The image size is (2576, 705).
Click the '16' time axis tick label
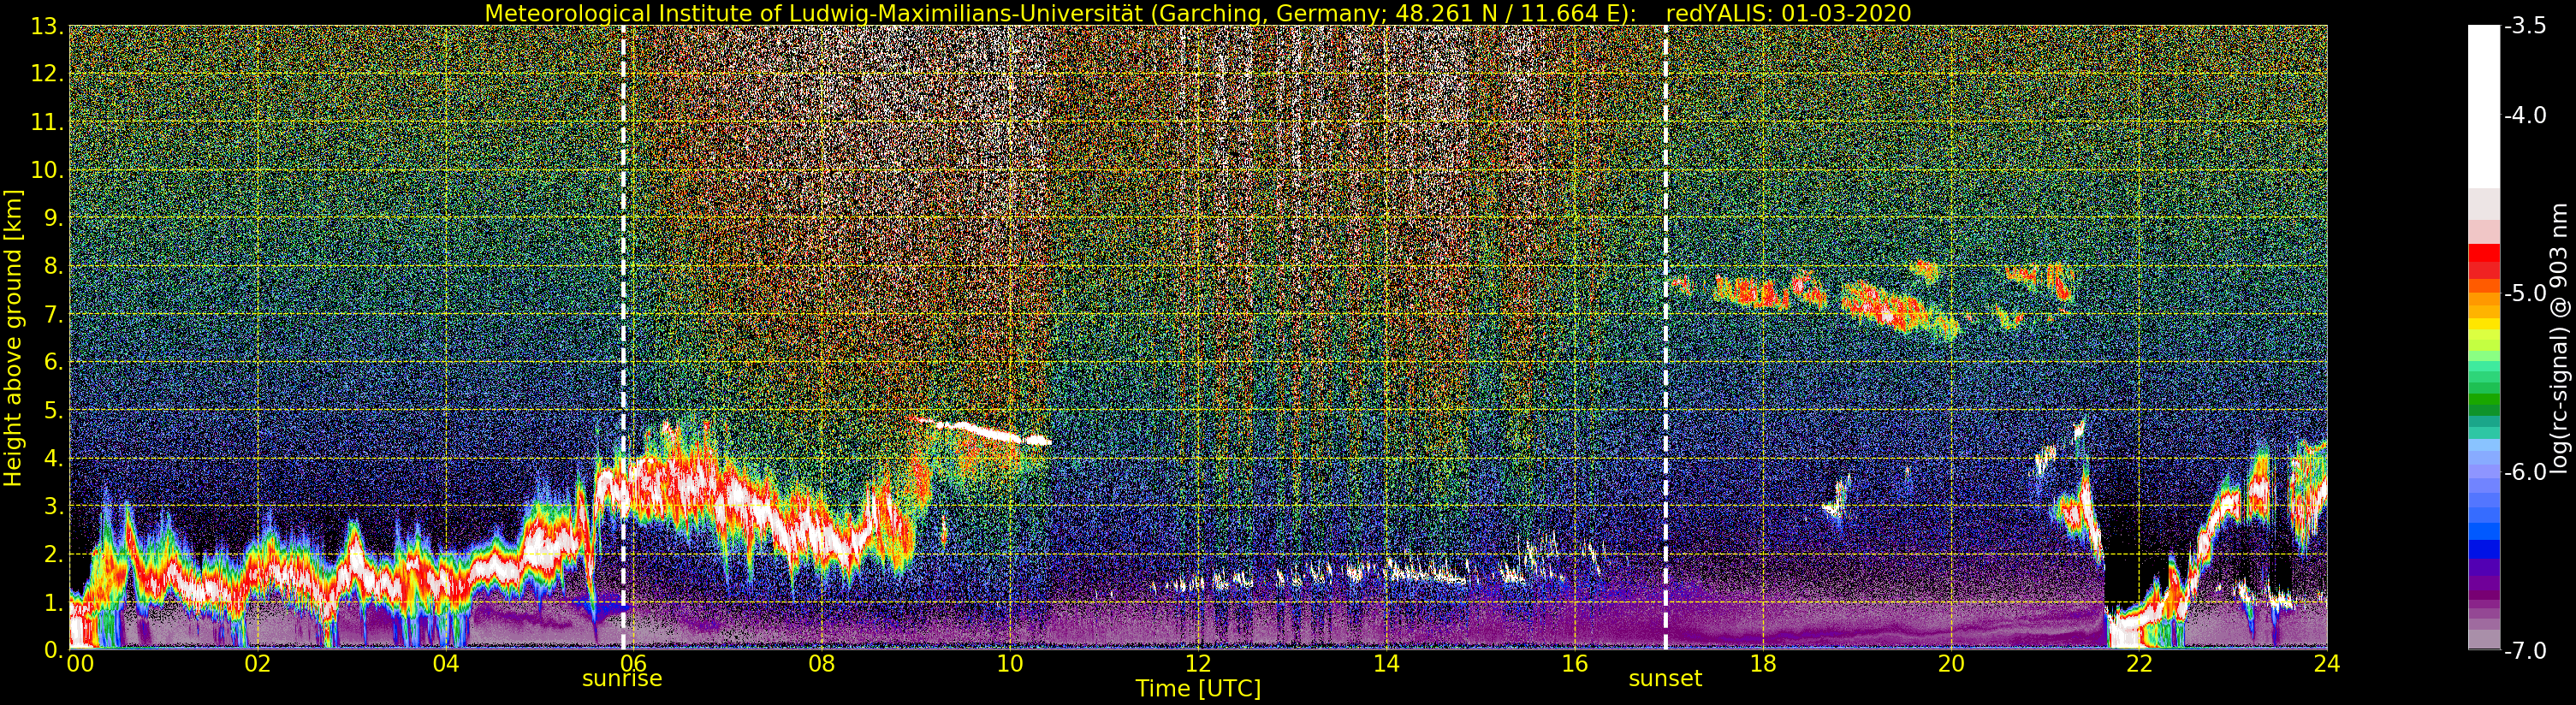pos(1574,665)
